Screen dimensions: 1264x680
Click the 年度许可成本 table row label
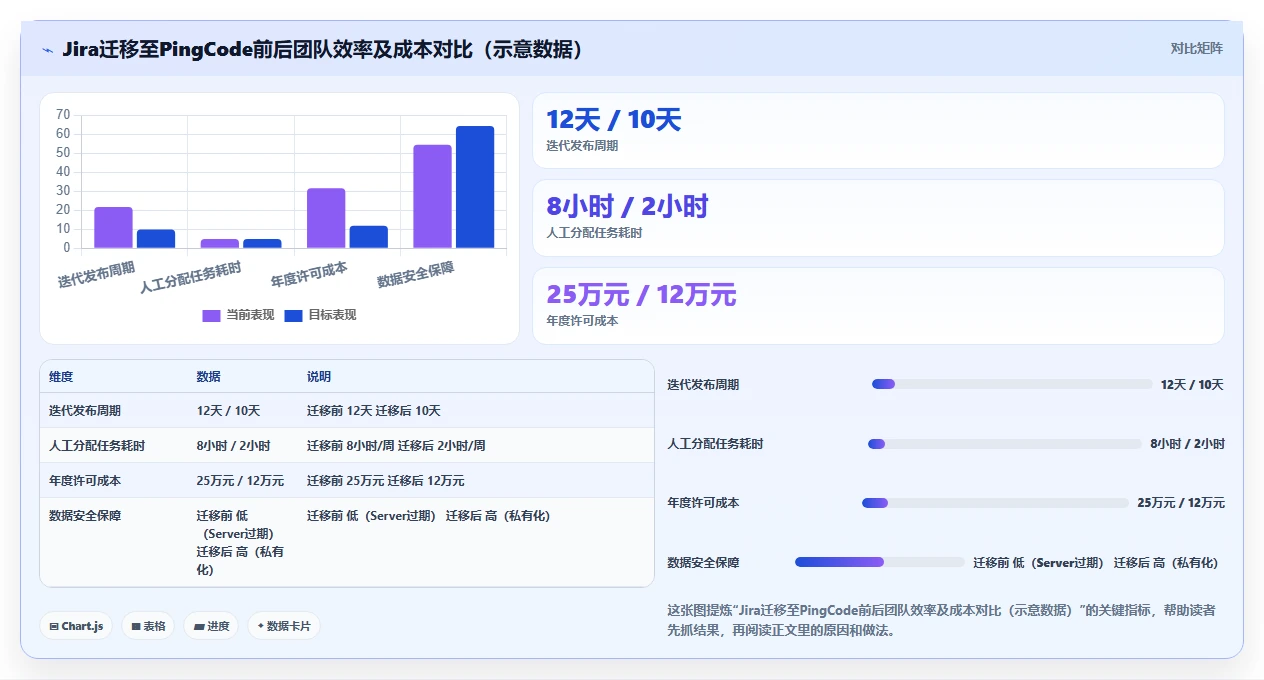85,481
